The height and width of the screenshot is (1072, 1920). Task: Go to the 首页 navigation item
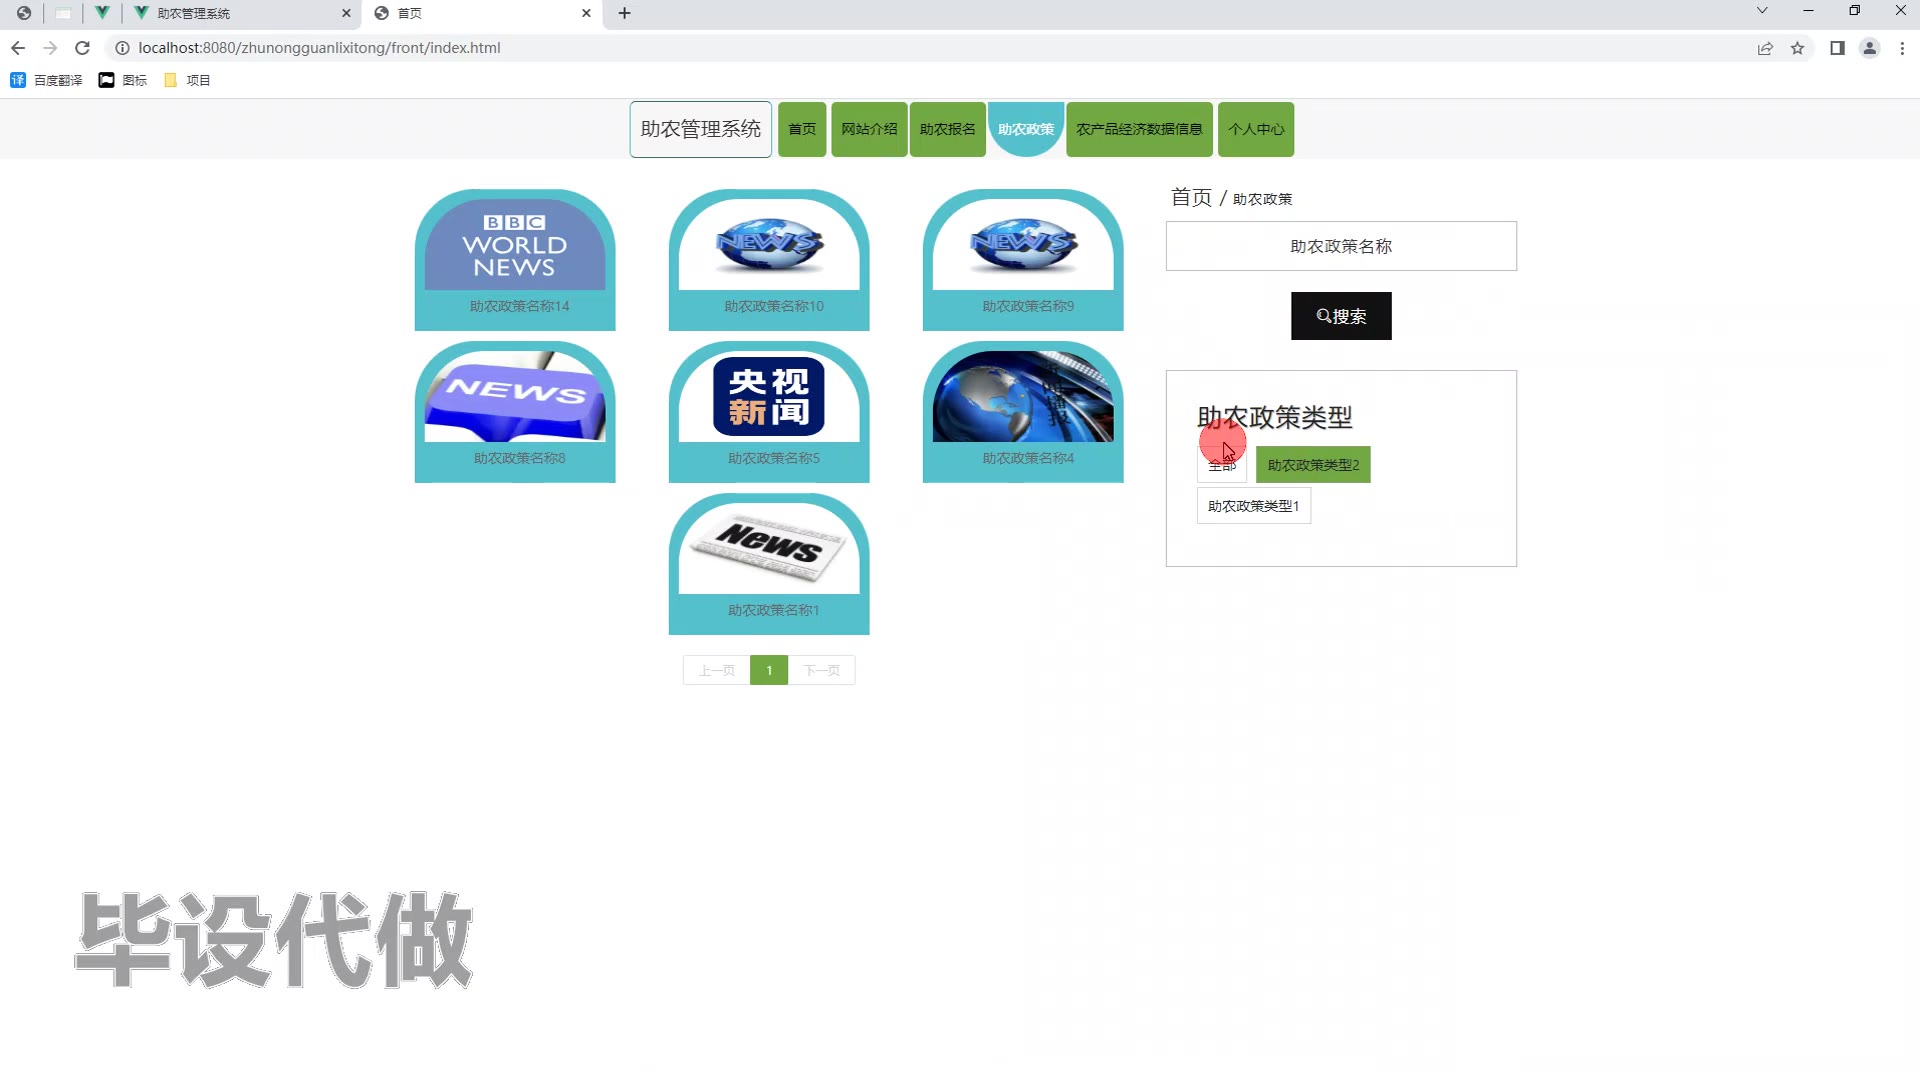(802, 129)
